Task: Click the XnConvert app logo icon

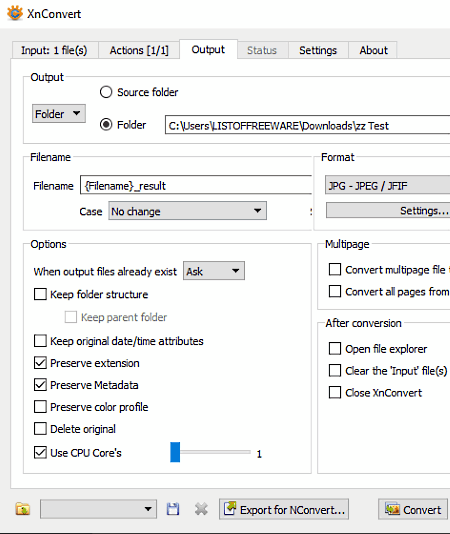Action: click(15, 13)
